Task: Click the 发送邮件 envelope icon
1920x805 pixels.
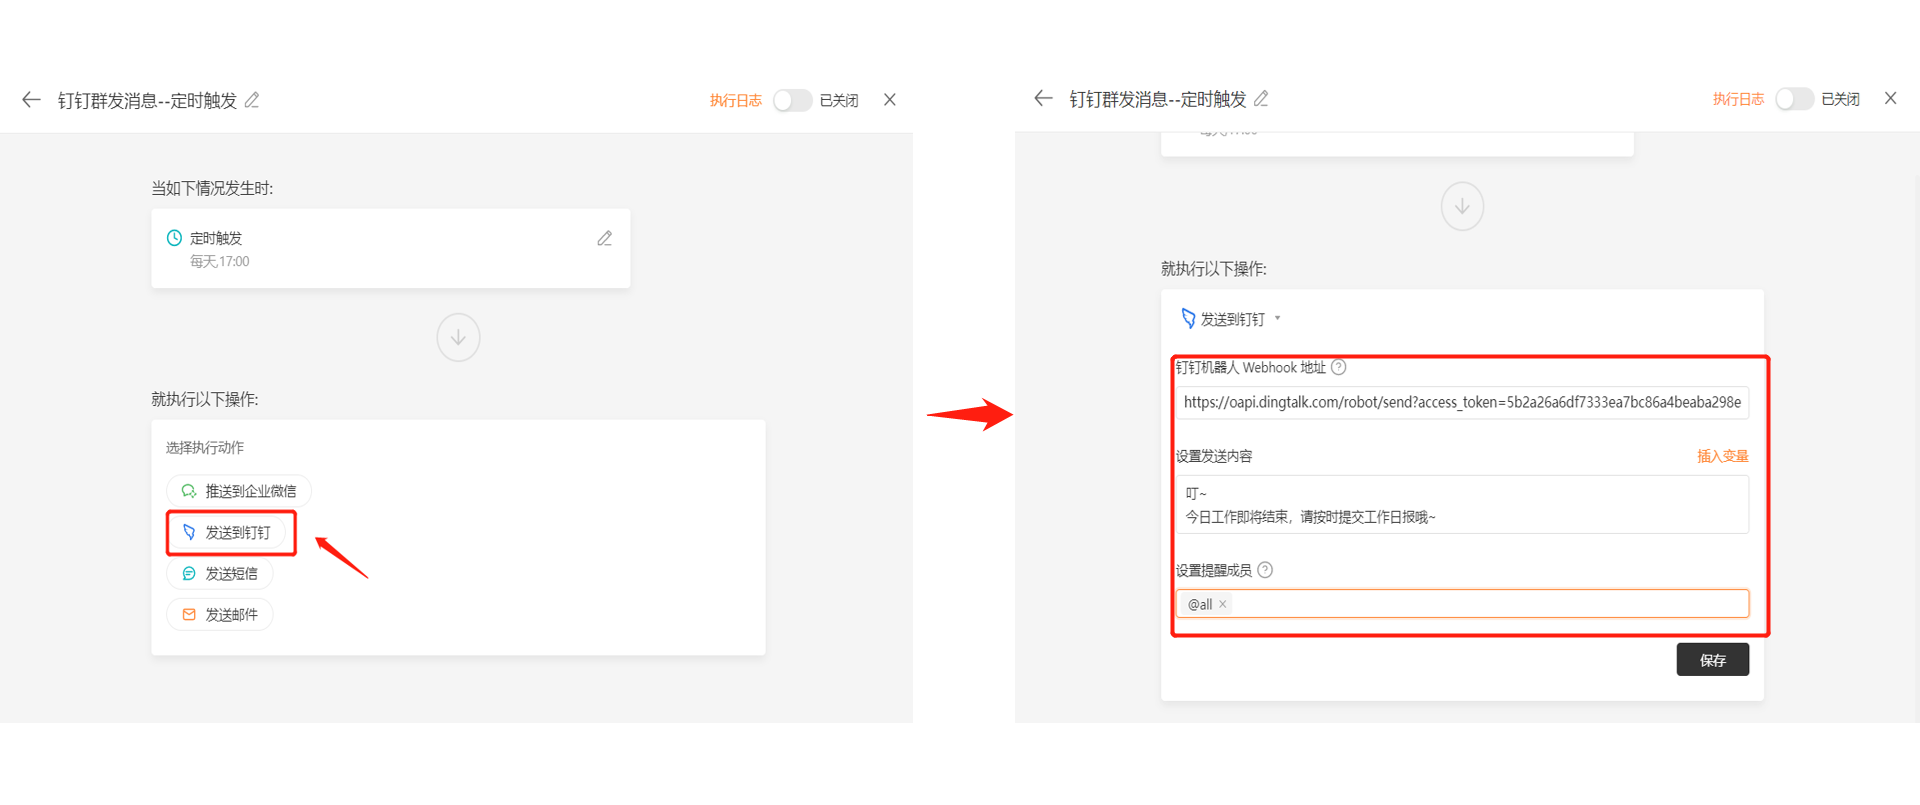Action: (x=188, y=614)
